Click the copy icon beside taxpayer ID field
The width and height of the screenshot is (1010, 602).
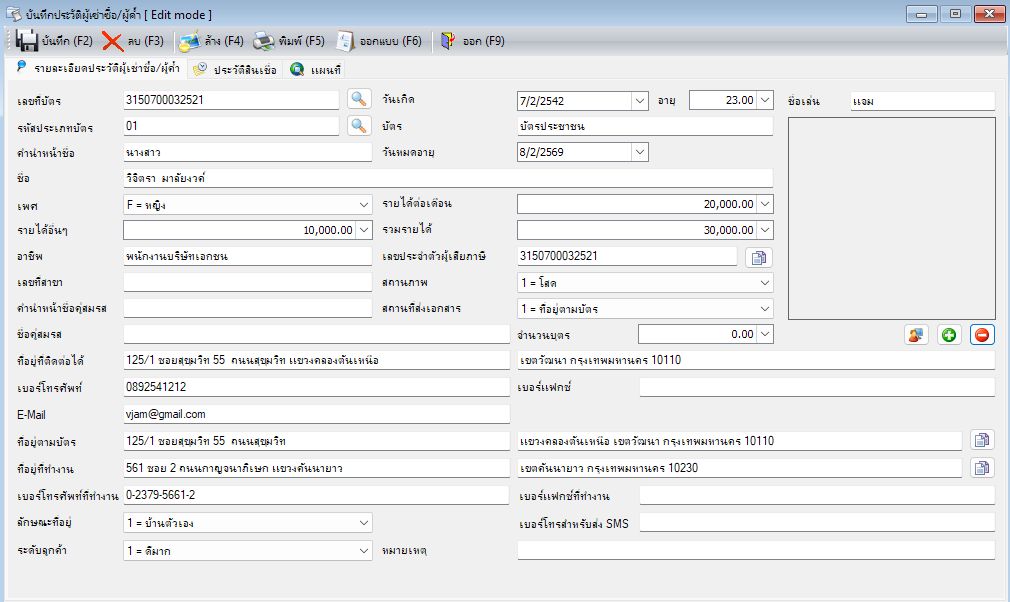coord(759,257)
